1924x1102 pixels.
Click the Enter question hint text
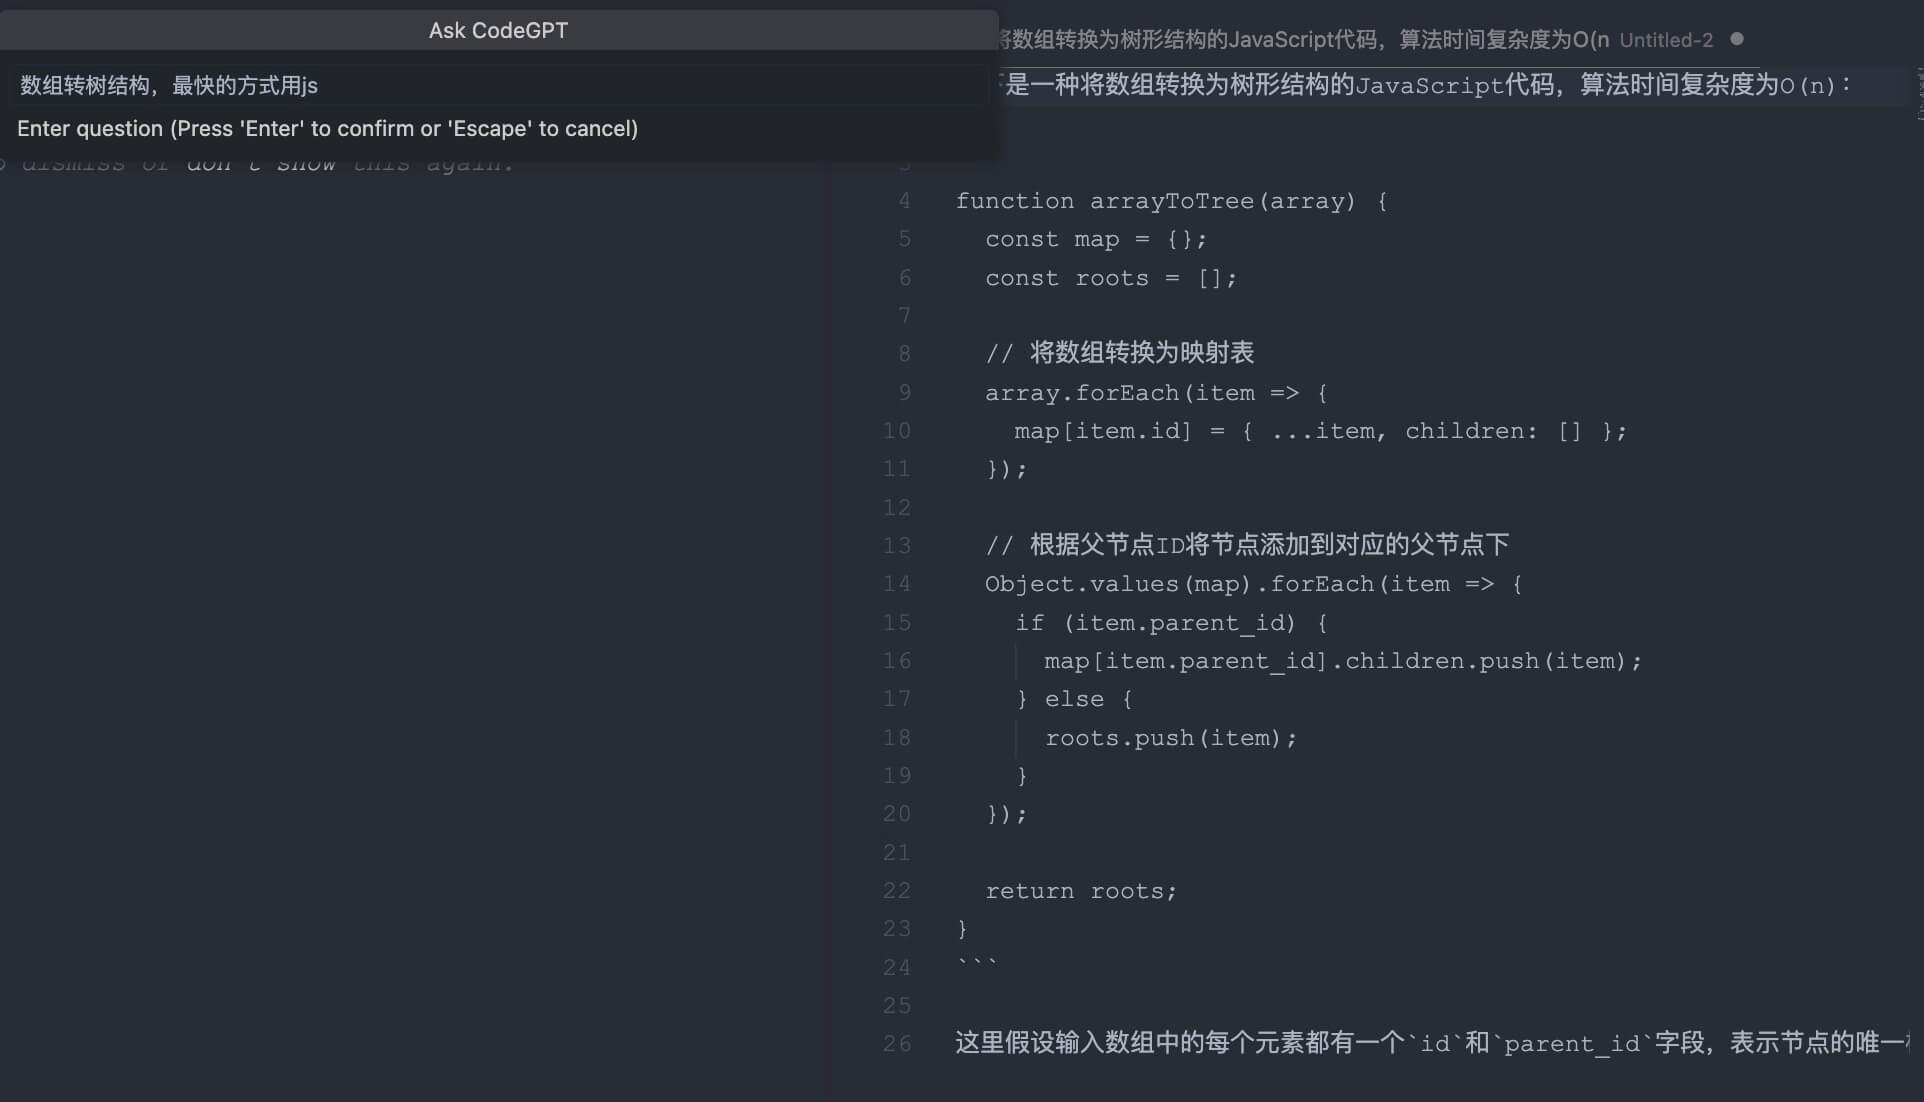327,128
